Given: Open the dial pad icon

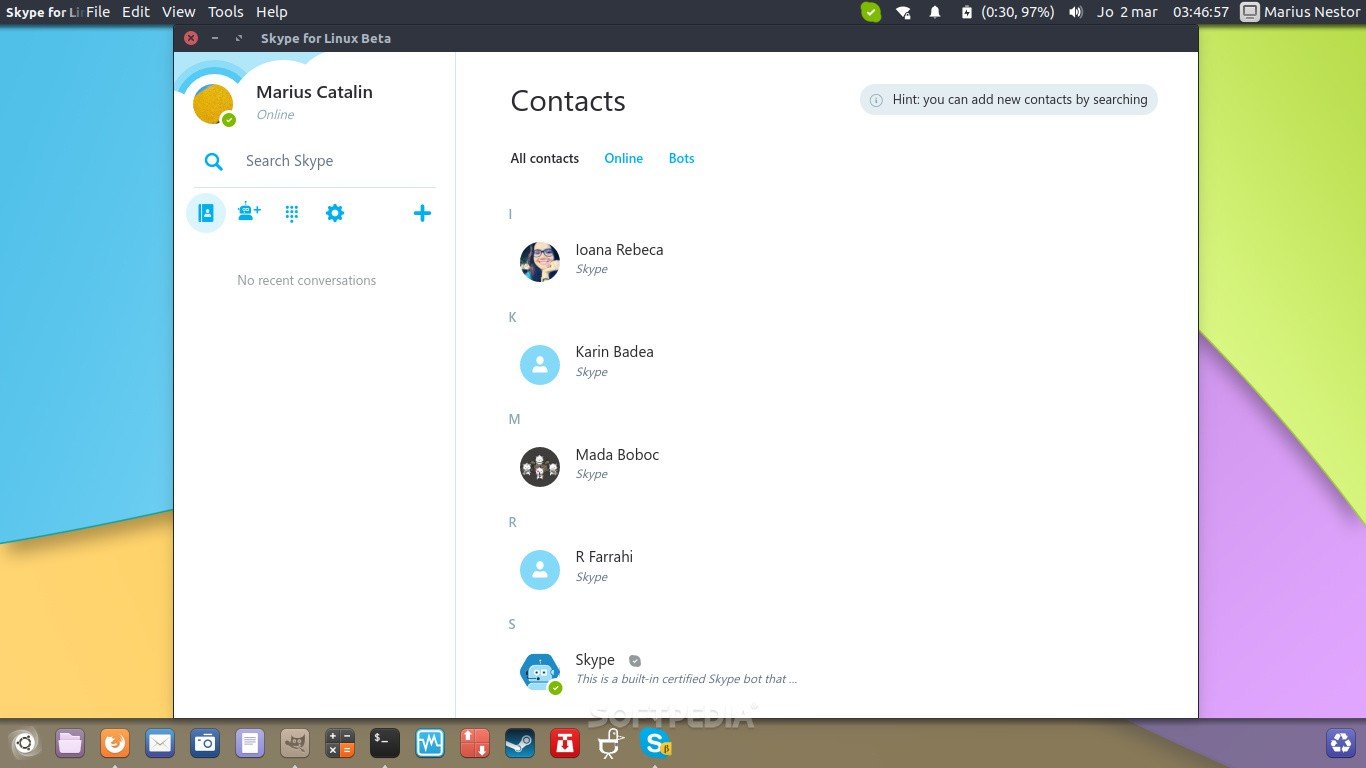Looking at the screenshot, I should coord(292,213).
